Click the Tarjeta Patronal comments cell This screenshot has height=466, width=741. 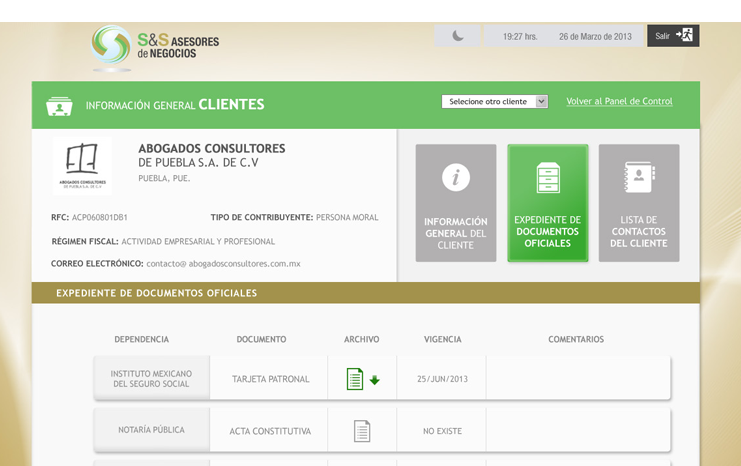(576, 379)
